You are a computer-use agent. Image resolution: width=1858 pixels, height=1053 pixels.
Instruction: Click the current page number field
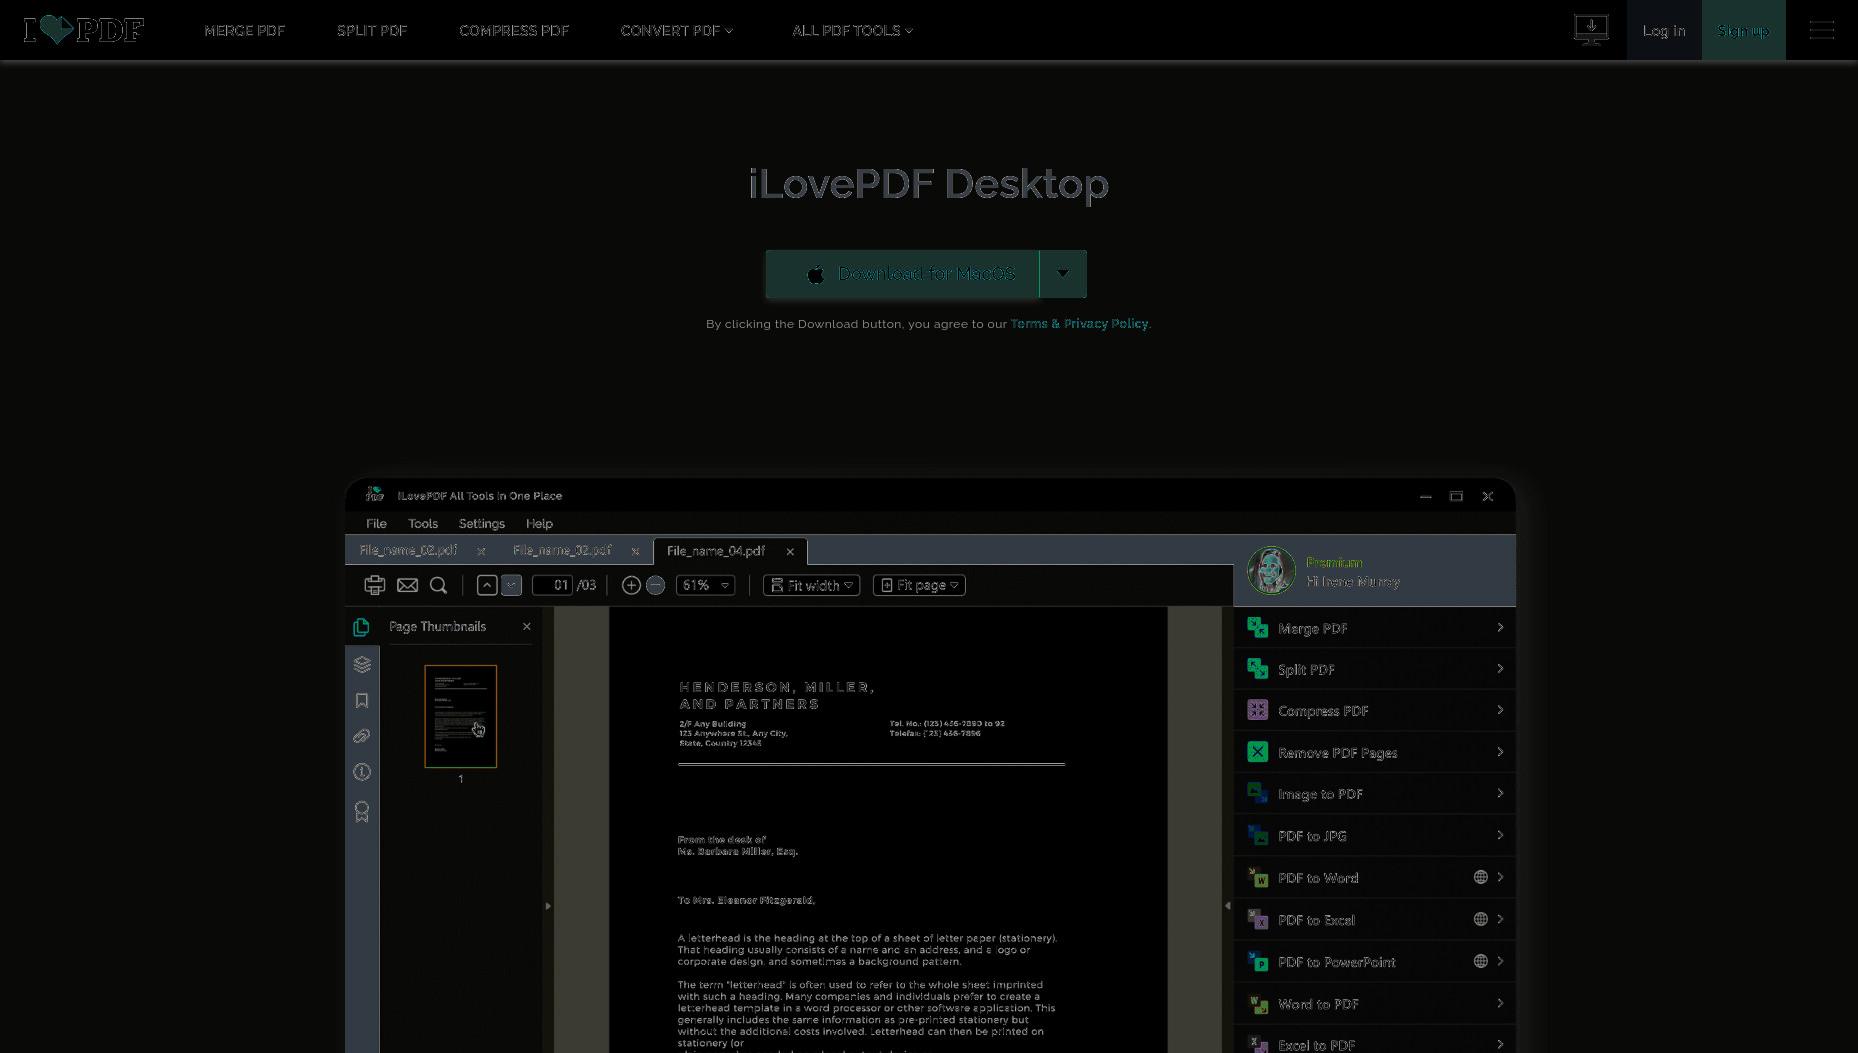click(552, 586)
